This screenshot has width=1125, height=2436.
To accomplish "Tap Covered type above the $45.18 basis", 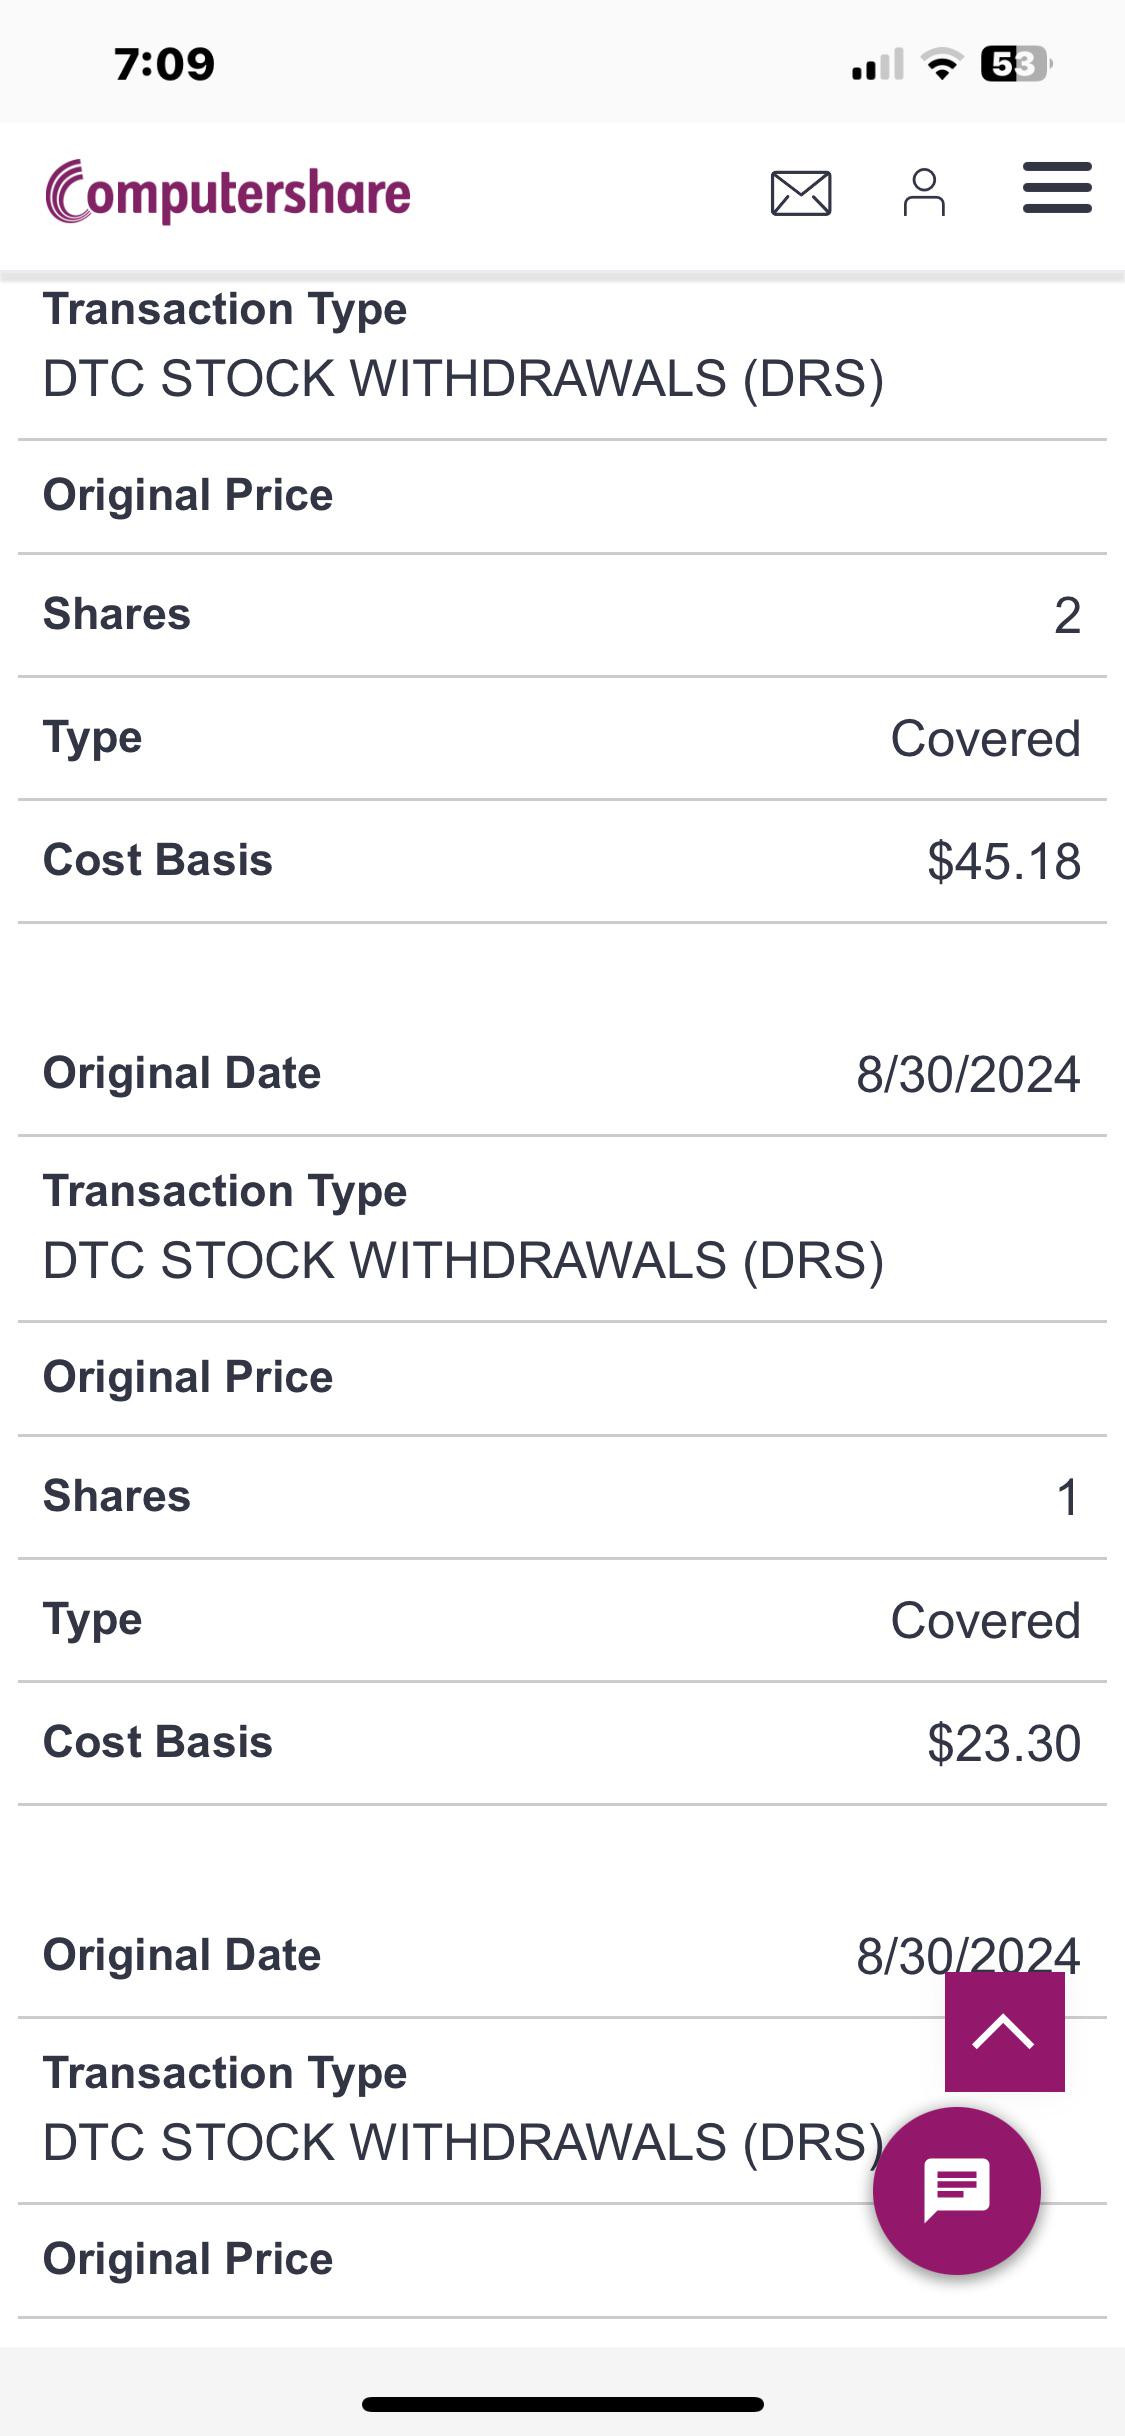I will 985,739.
